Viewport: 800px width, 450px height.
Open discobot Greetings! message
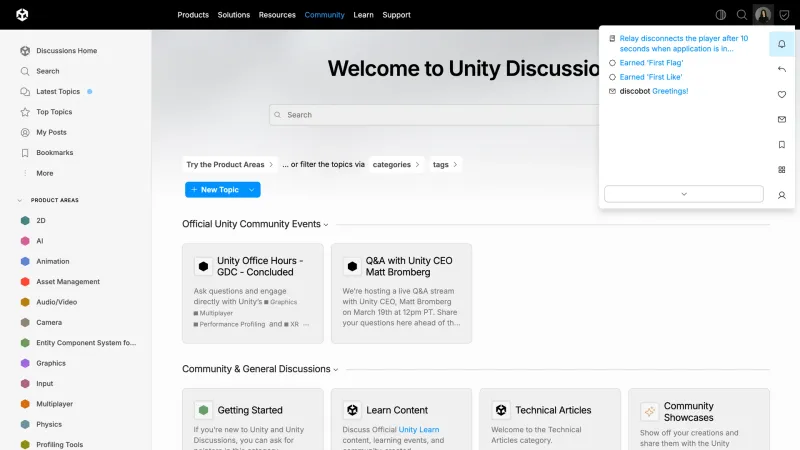click(x=654, y=91)
